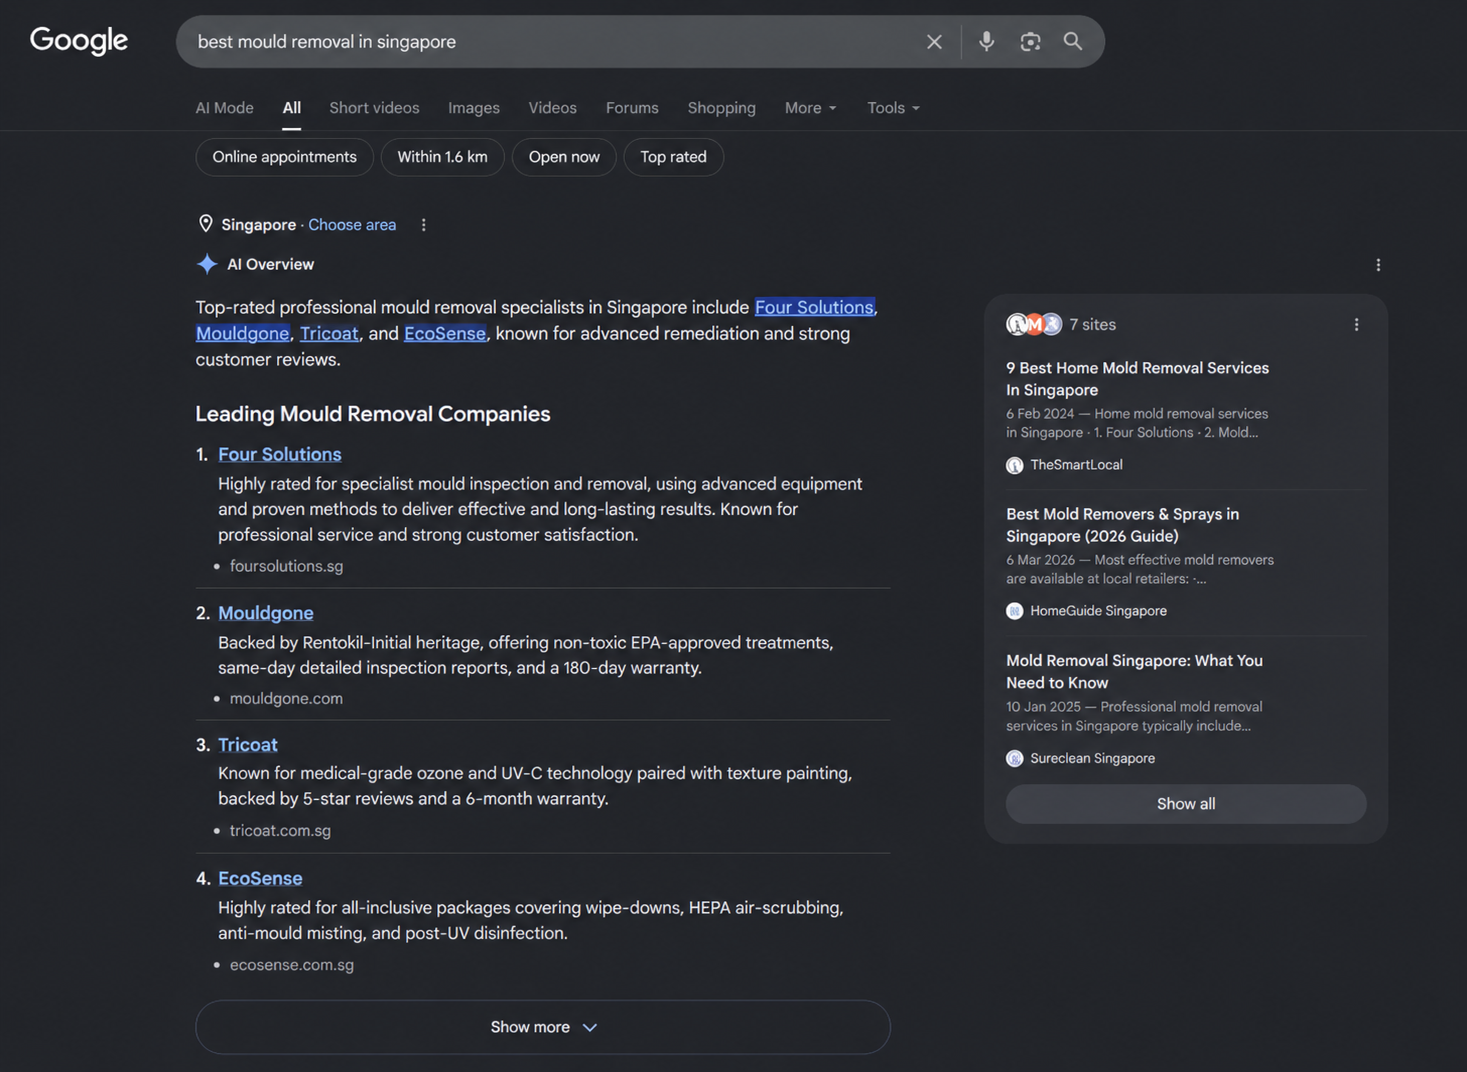The height and width of the screenshot is (1072, 1467).
Task: Open Tricoat link in overview summary
Action: (329, 333)
